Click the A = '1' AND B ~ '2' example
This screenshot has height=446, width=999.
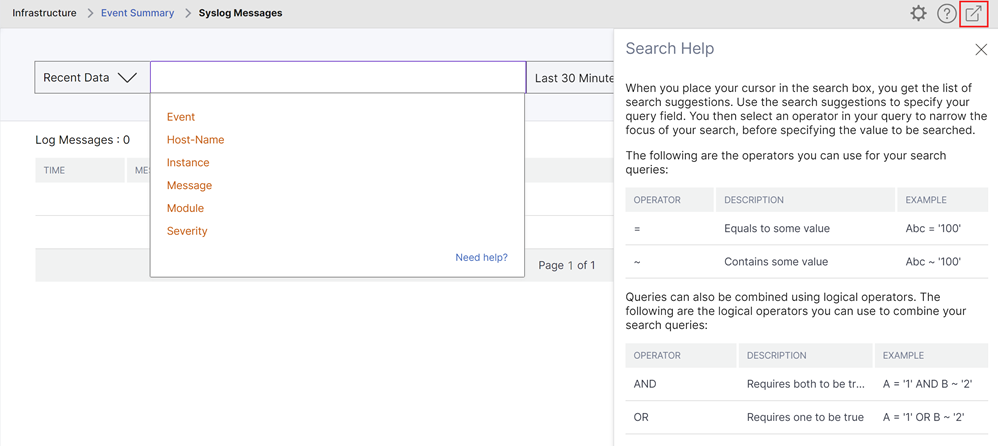click(928, 384)
